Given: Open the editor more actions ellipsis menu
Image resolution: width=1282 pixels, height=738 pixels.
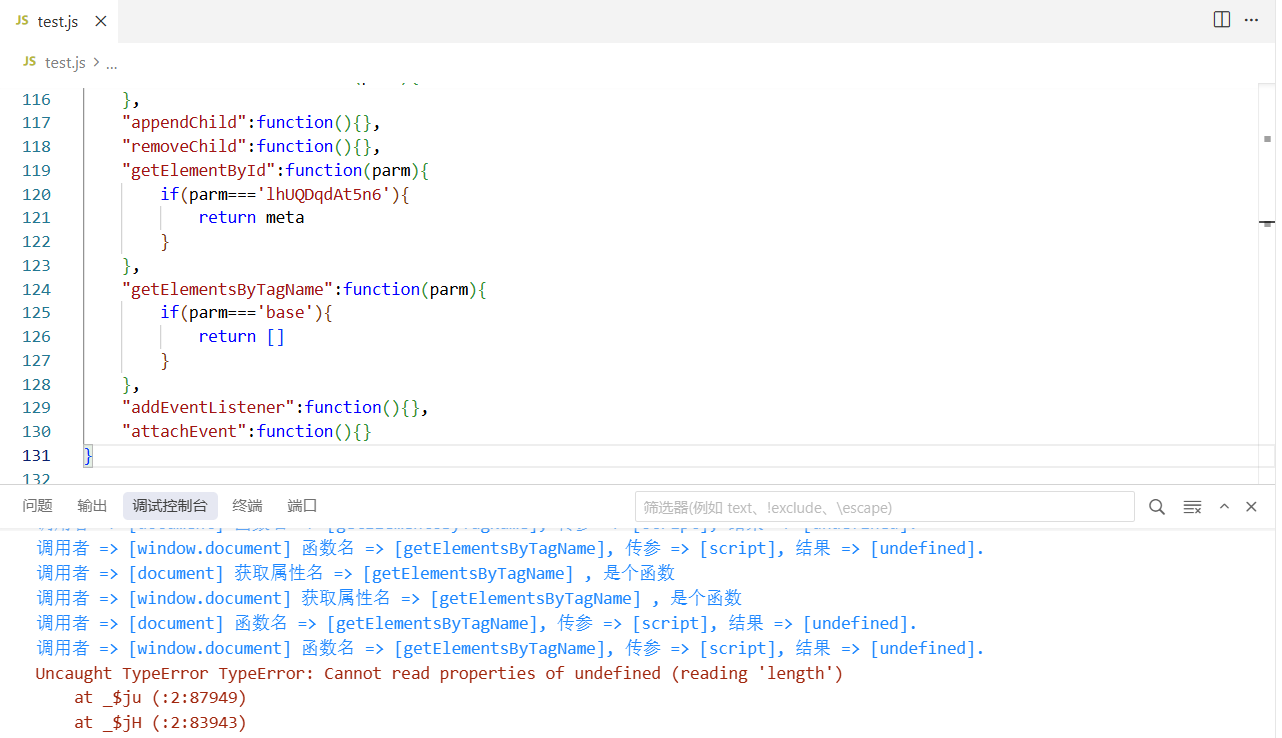Looking at the screenshot, I should pyautogui.click(x=1251, y=20).
